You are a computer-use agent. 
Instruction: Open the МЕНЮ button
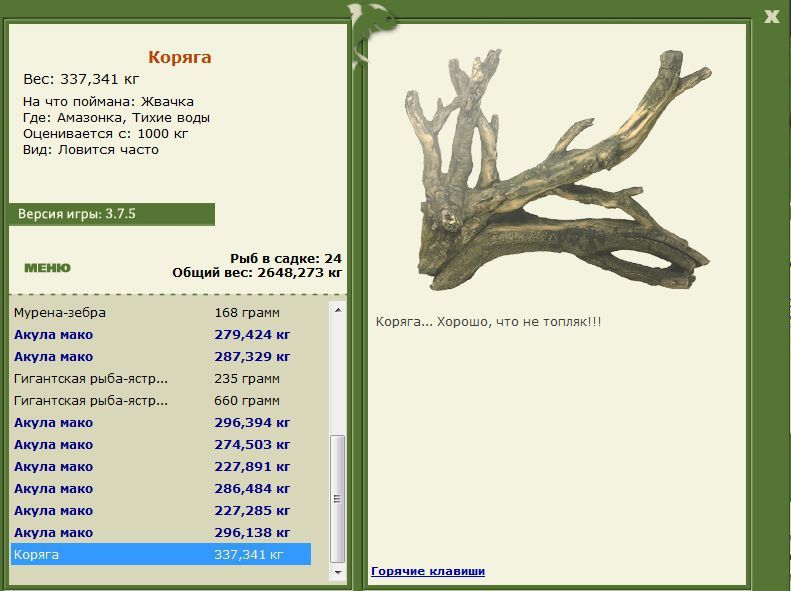pos(47,268)
